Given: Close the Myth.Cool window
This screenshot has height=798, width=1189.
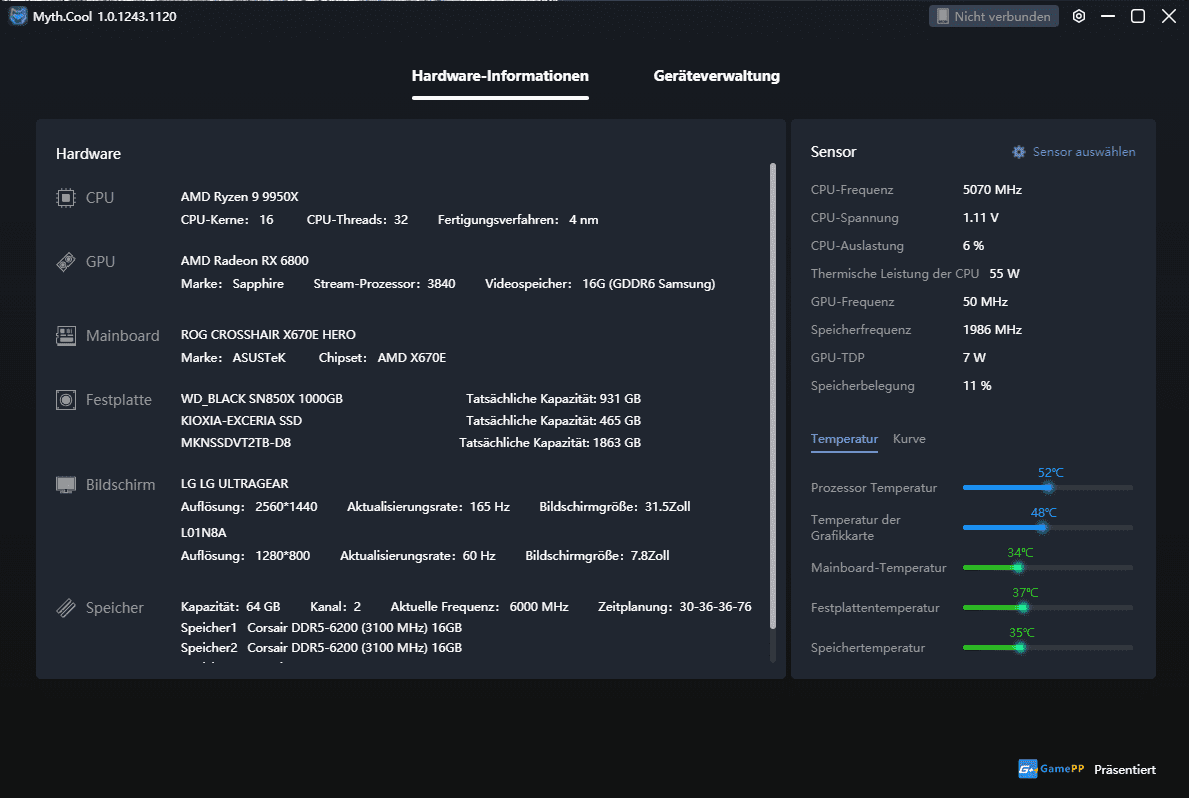Looking at the screenshot, I should [1169, 16].
